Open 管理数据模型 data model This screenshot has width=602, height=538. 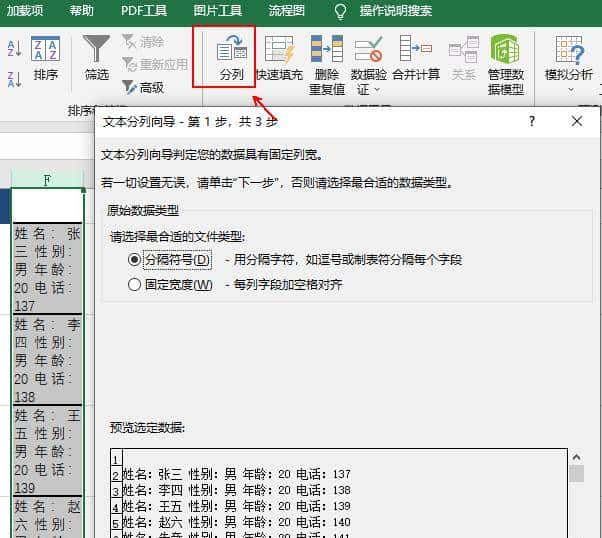506,65
